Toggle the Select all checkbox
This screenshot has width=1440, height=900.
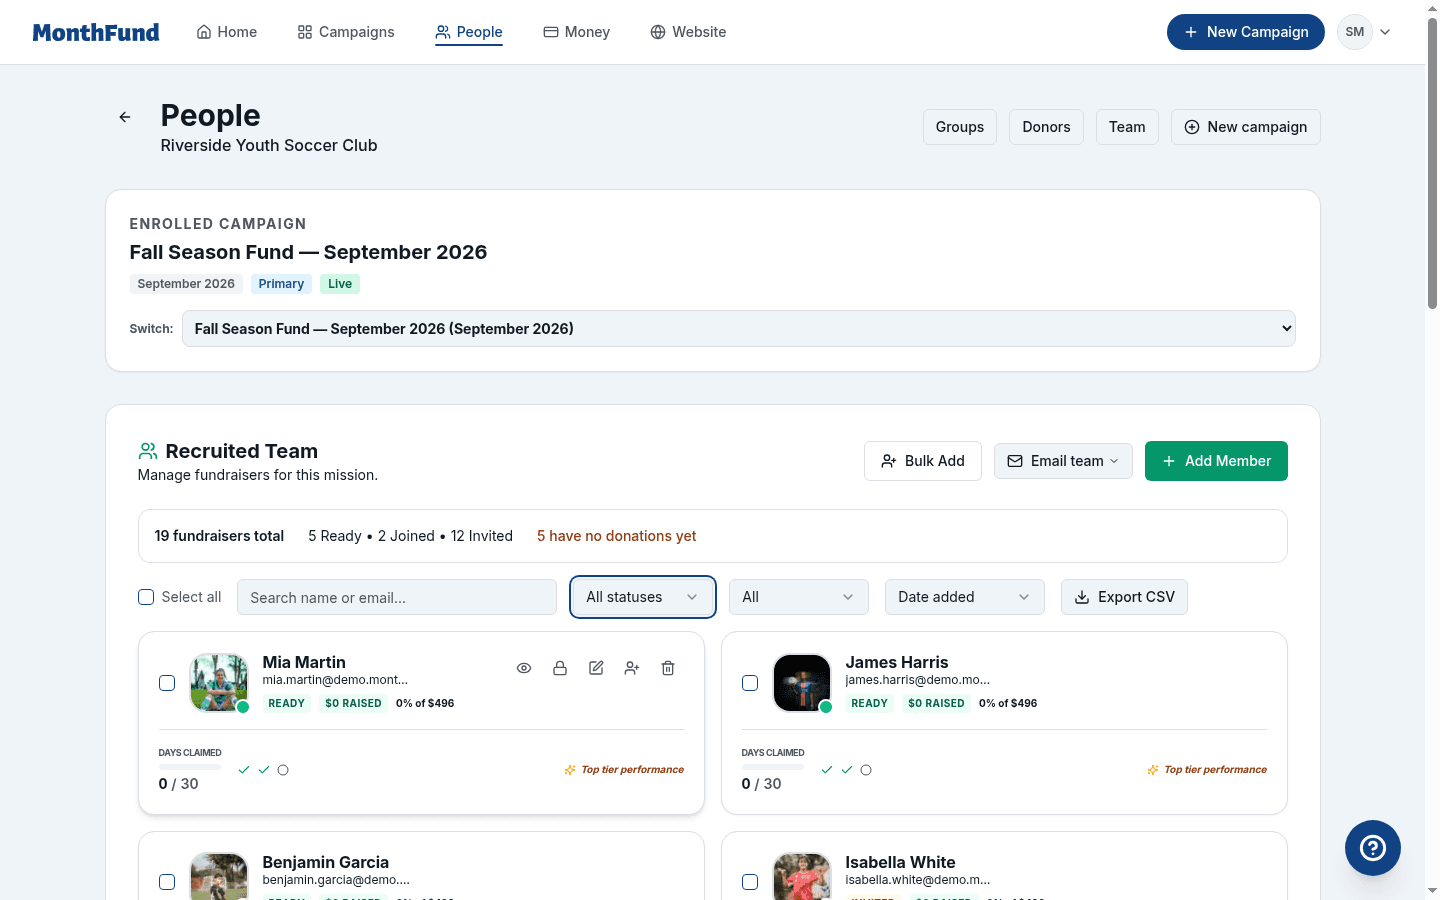(146, 597)
